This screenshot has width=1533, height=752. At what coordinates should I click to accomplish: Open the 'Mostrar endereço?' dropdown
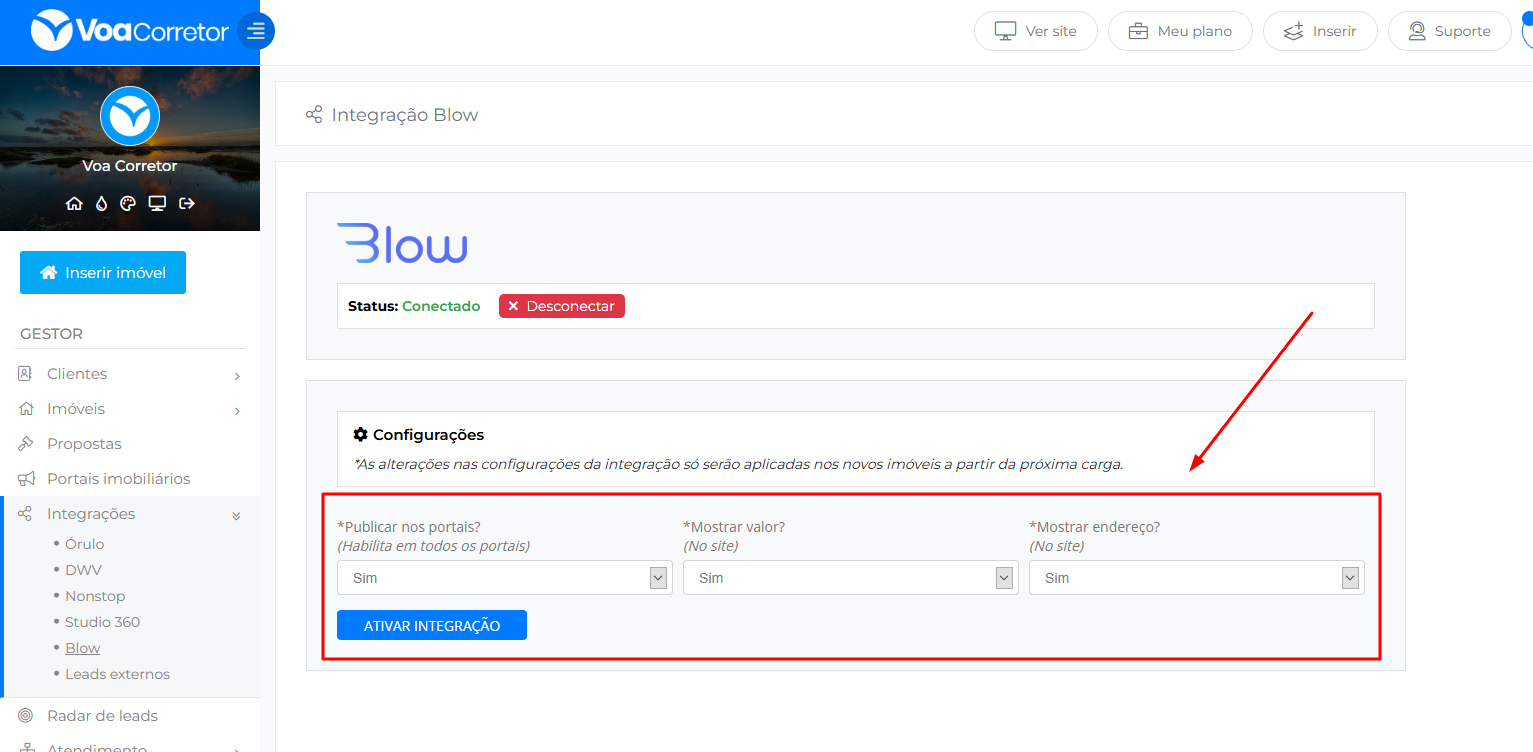(1196, 578)
